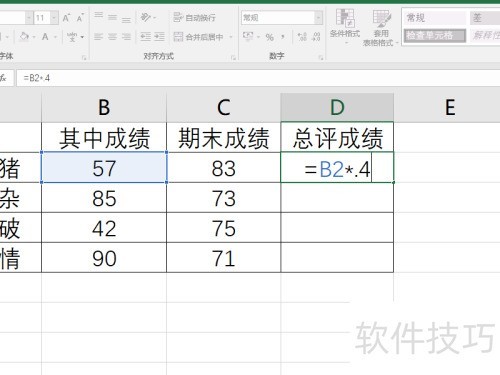Increase the cell indent
The image size is (500, 375).
pos(159,37)
